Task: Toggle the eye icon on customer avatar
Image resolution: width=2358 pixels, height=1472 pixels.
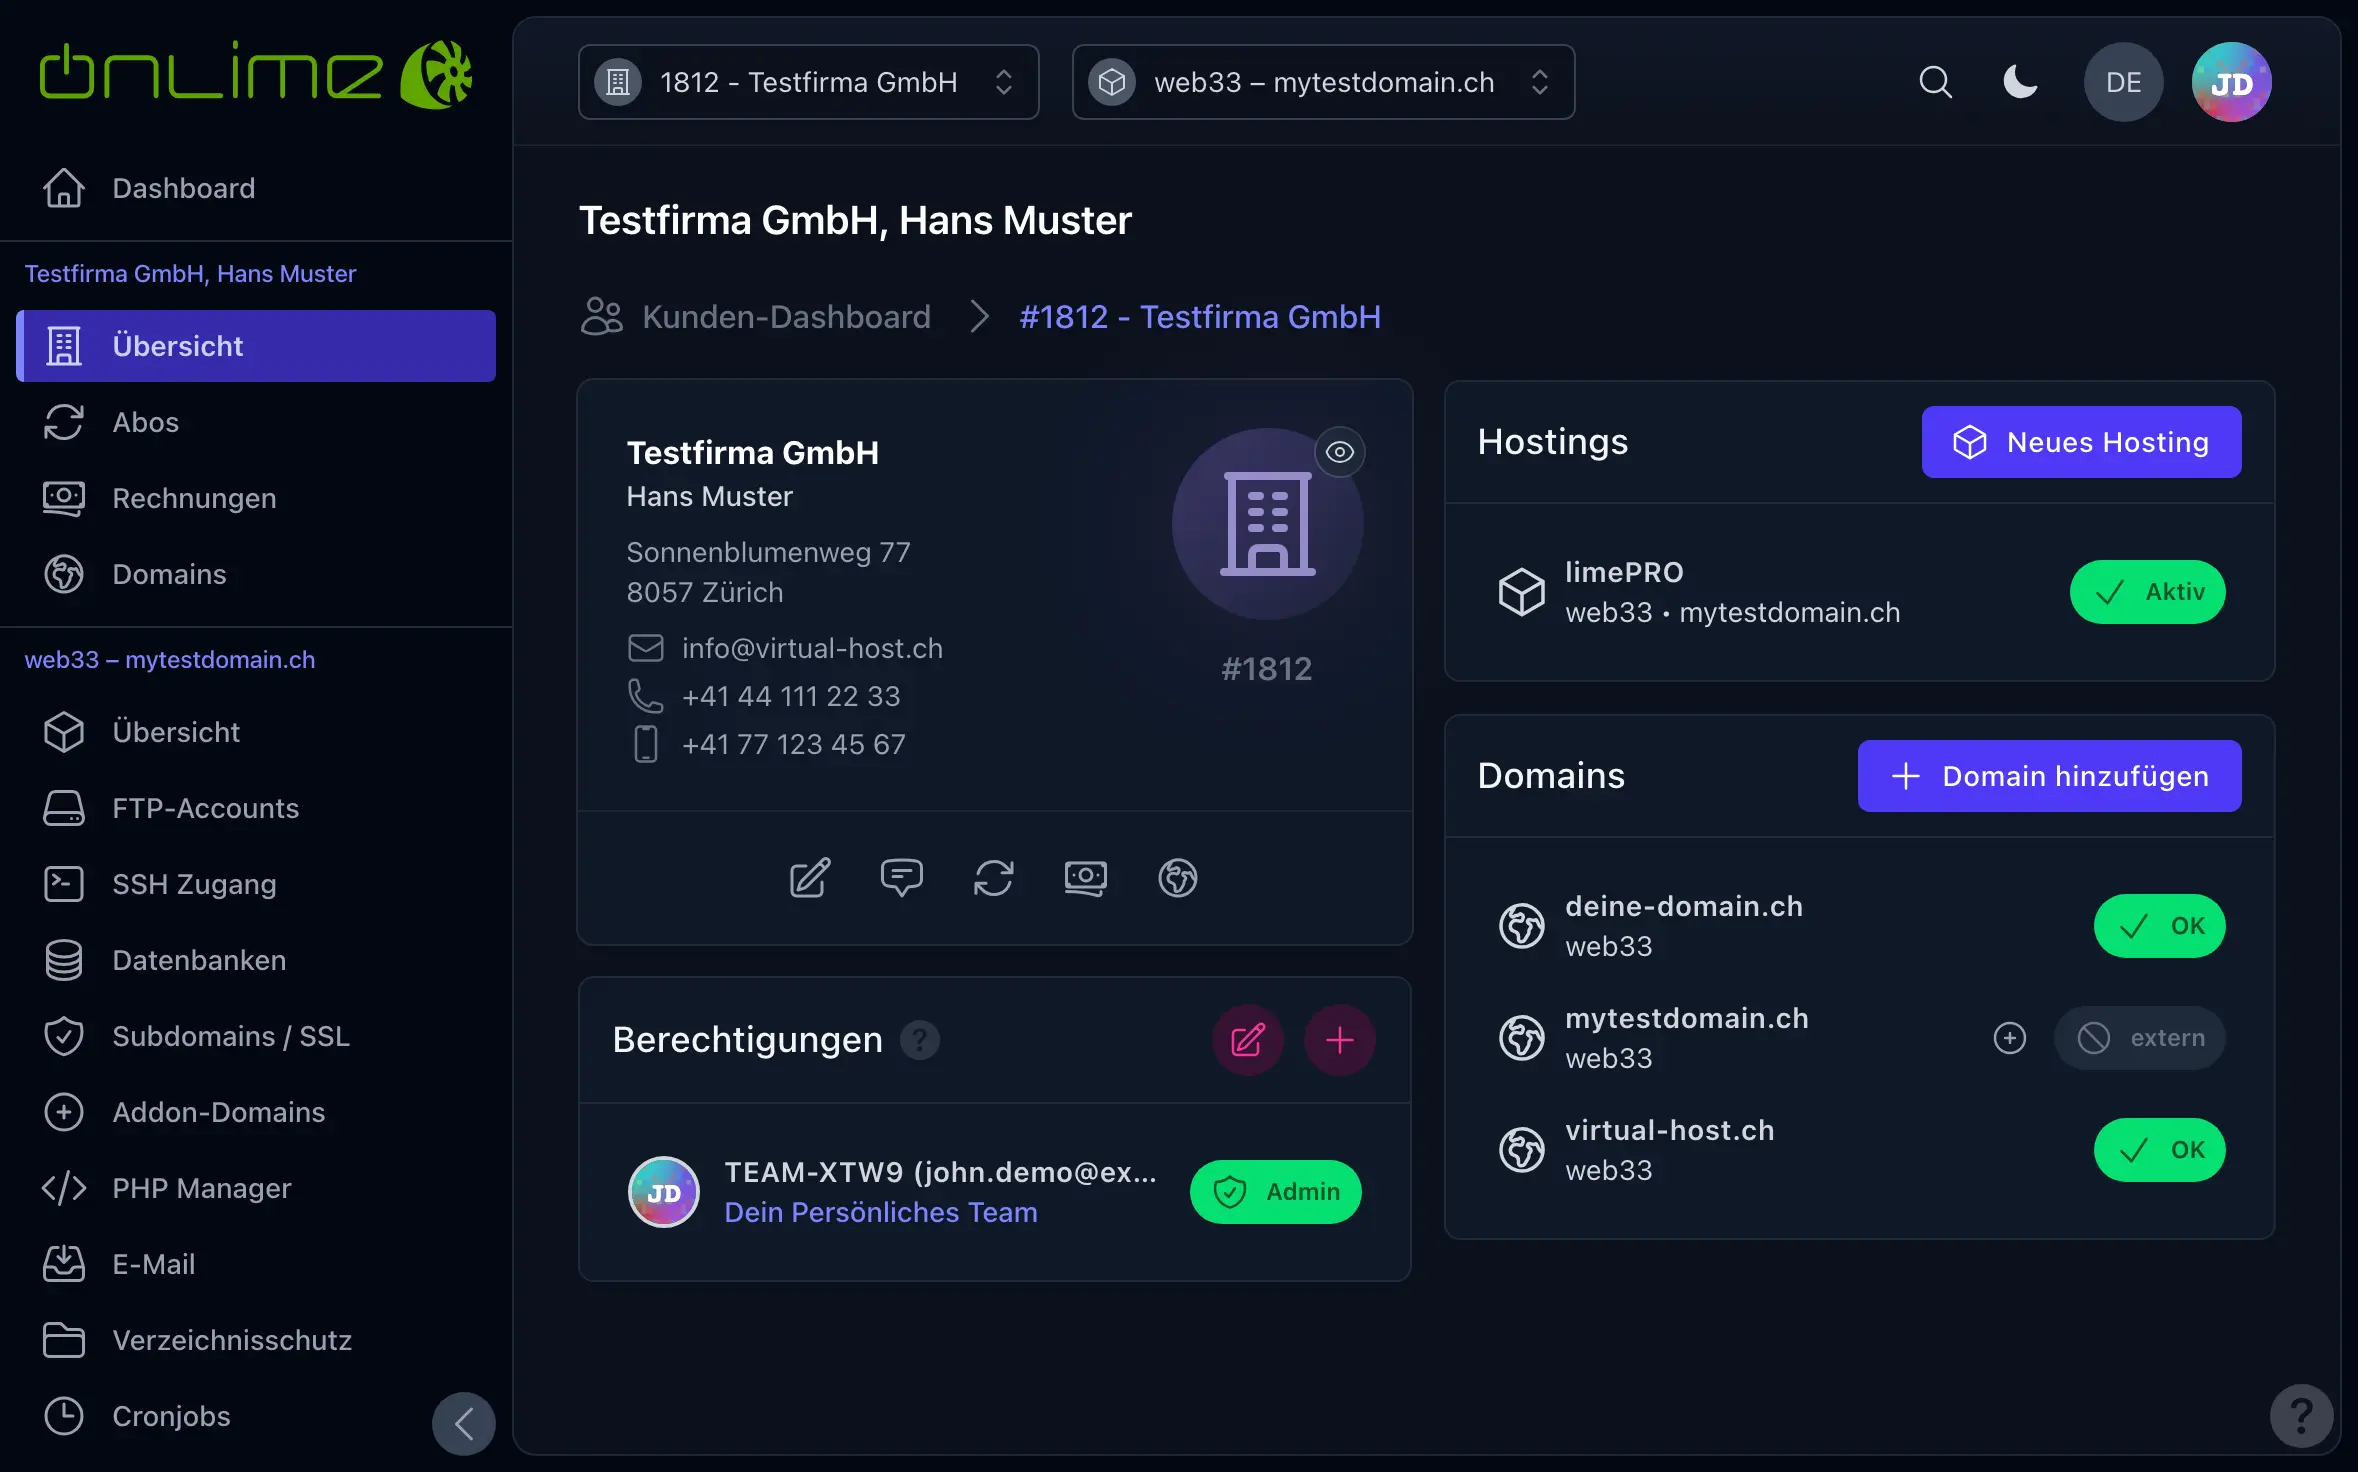Action: coord(1340,452)
